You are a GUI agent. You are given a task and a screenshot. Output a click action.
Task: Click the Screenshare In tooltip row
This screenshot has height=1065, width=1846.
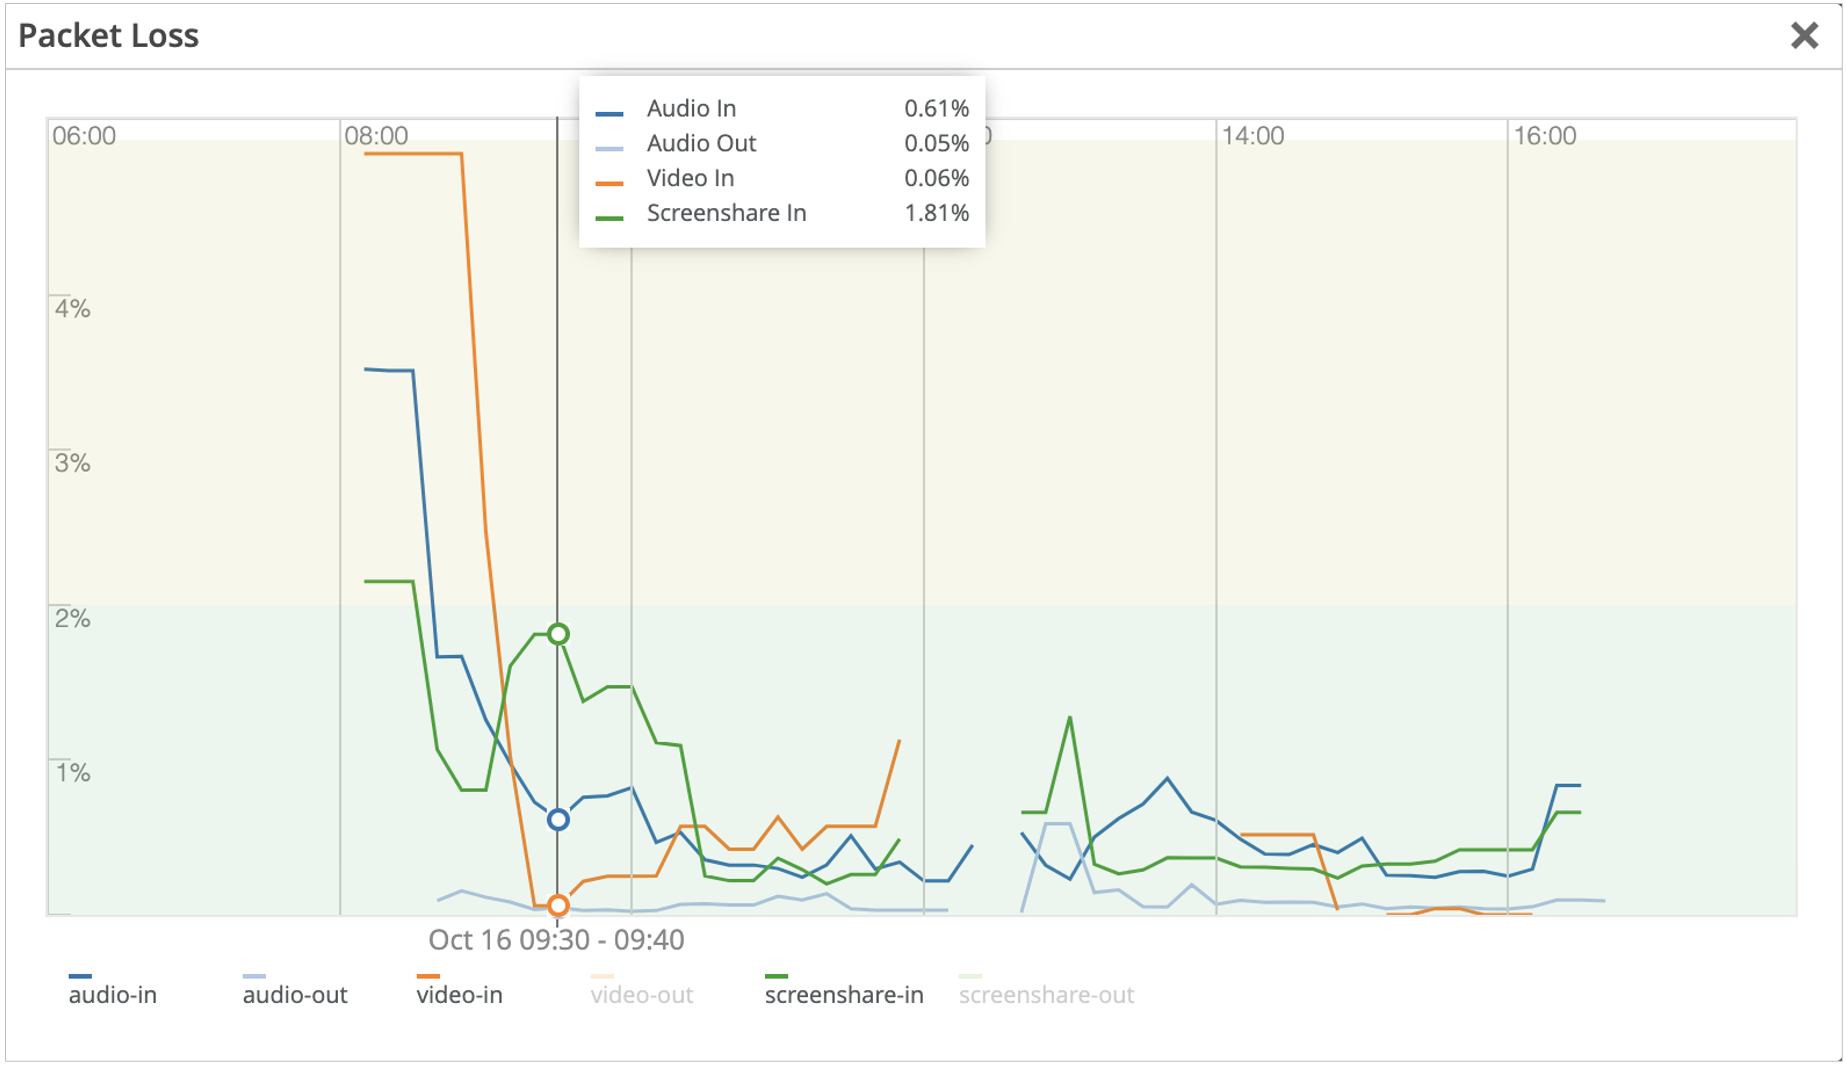click(781, 213)
